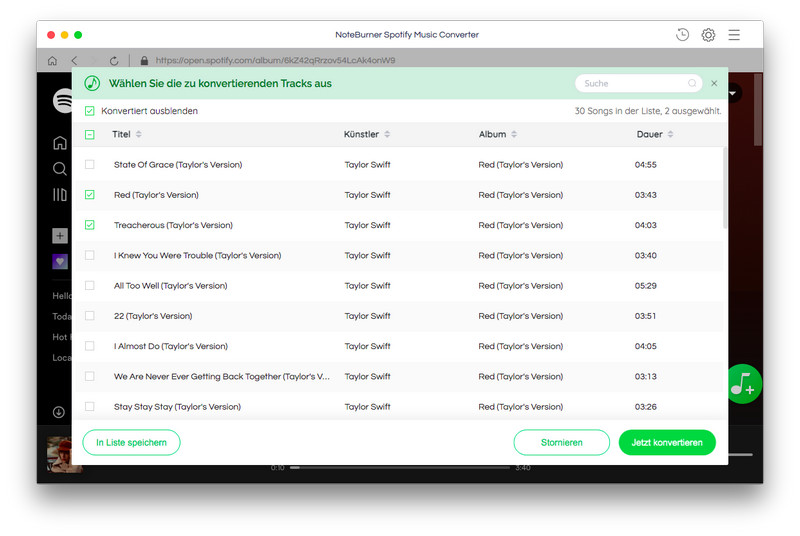Viewport: 800px width, 536px height.
Task: Sort tracks by Album column
Action: coord(498,134)
